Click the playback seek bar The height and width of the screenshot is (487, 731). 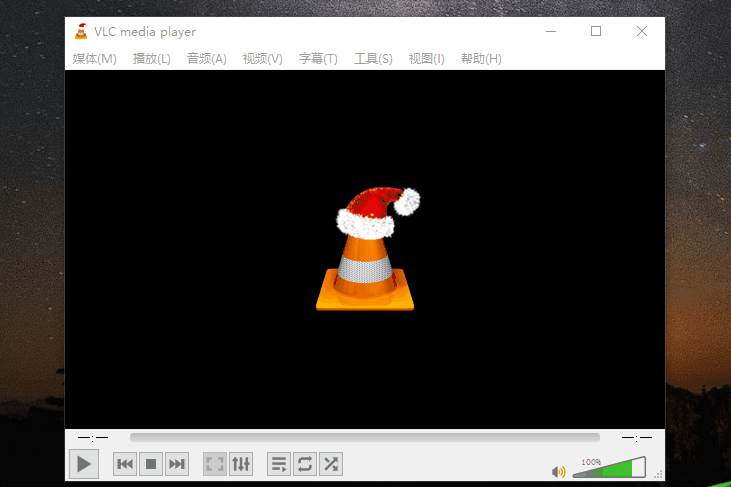(x=365, y=438)
